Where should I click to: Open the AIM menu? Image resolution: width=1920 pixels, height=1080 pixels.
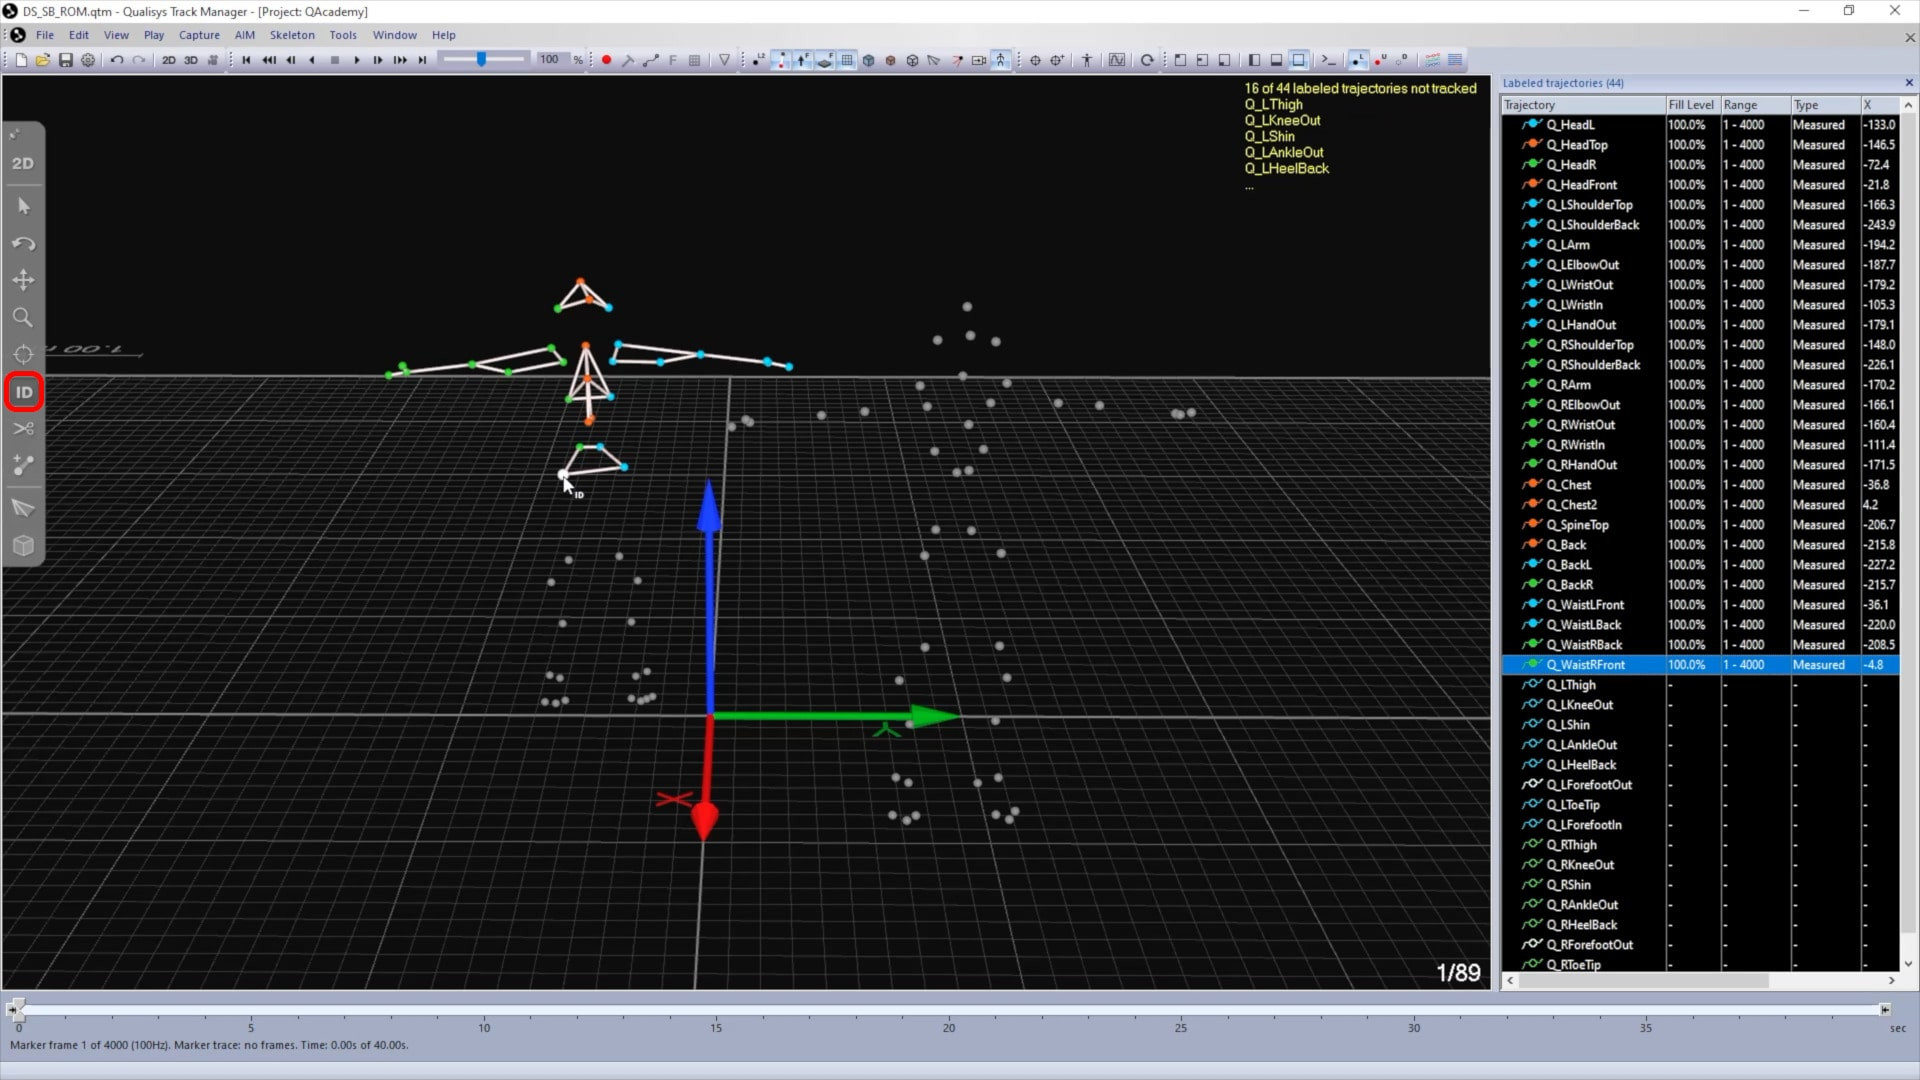tap(244, 35)
